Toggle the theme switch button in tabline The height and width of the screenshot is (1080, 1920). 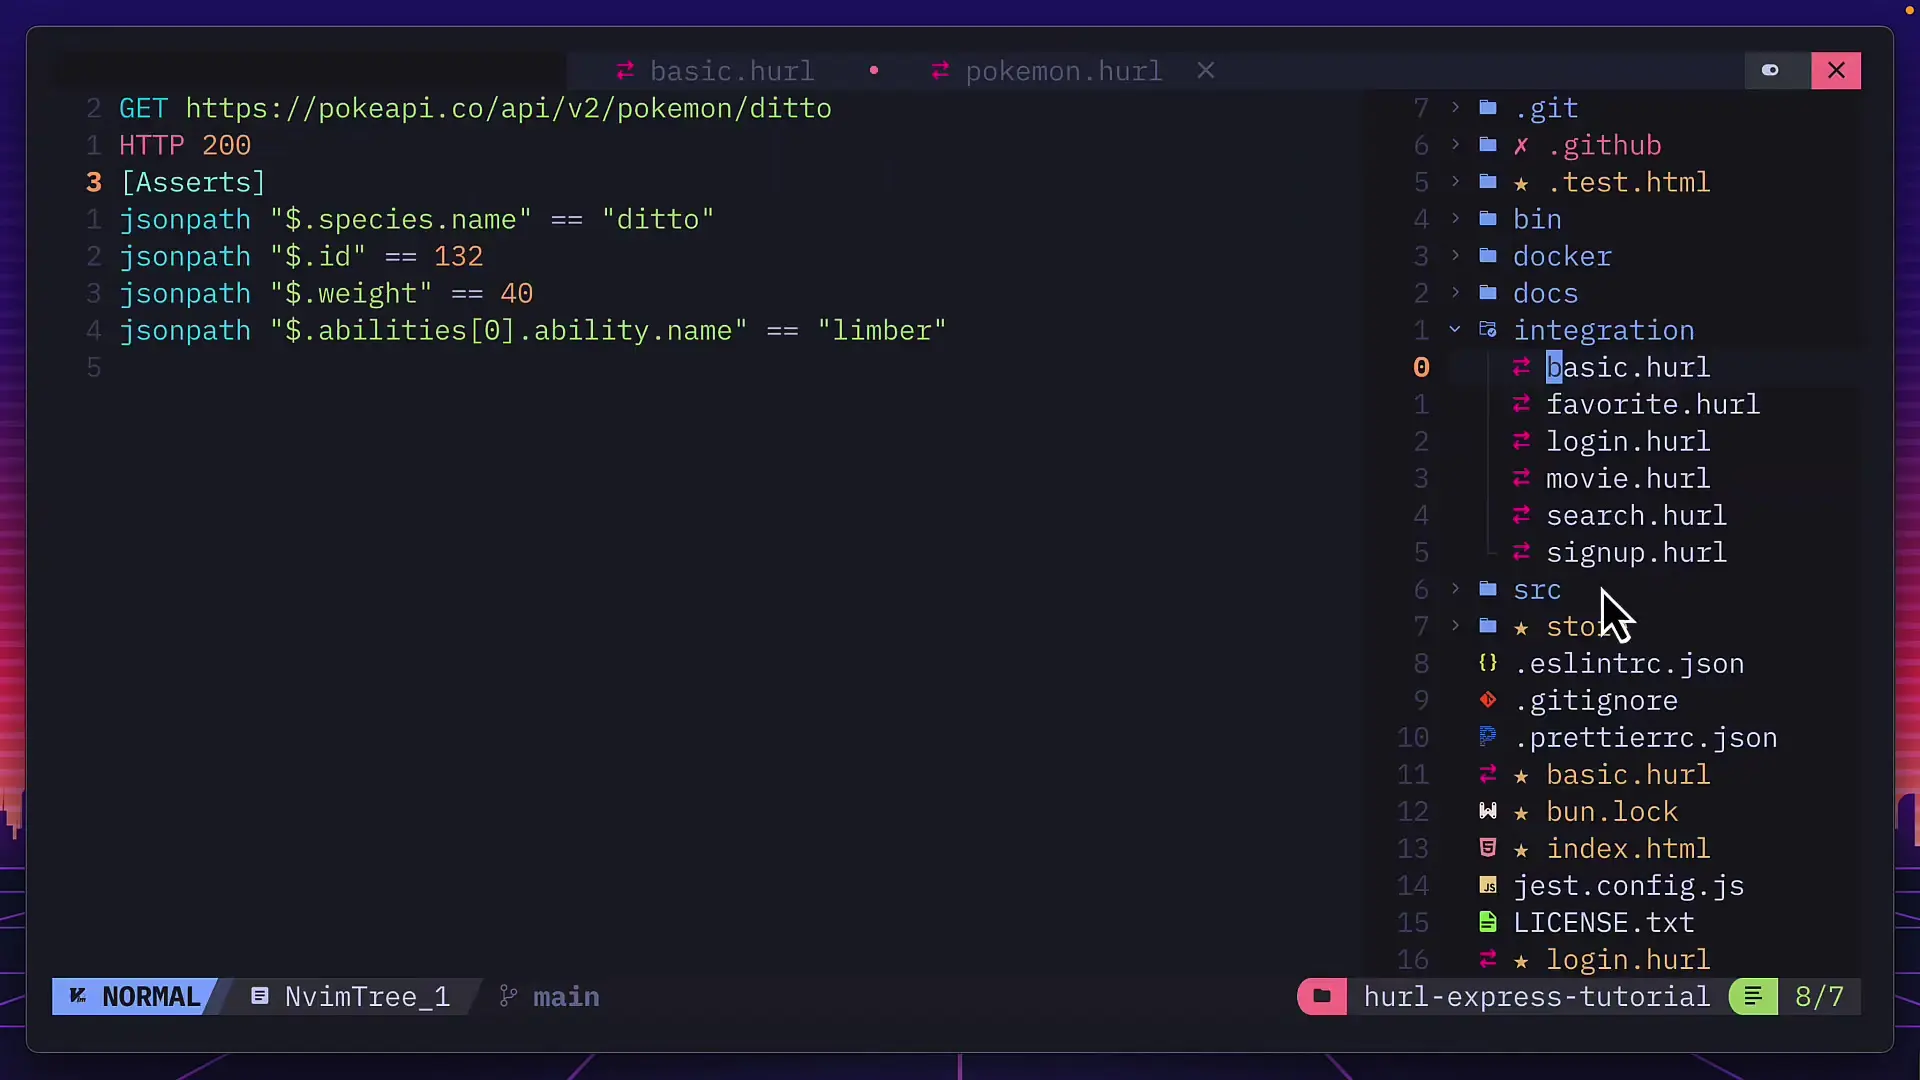coord(1770,70)
